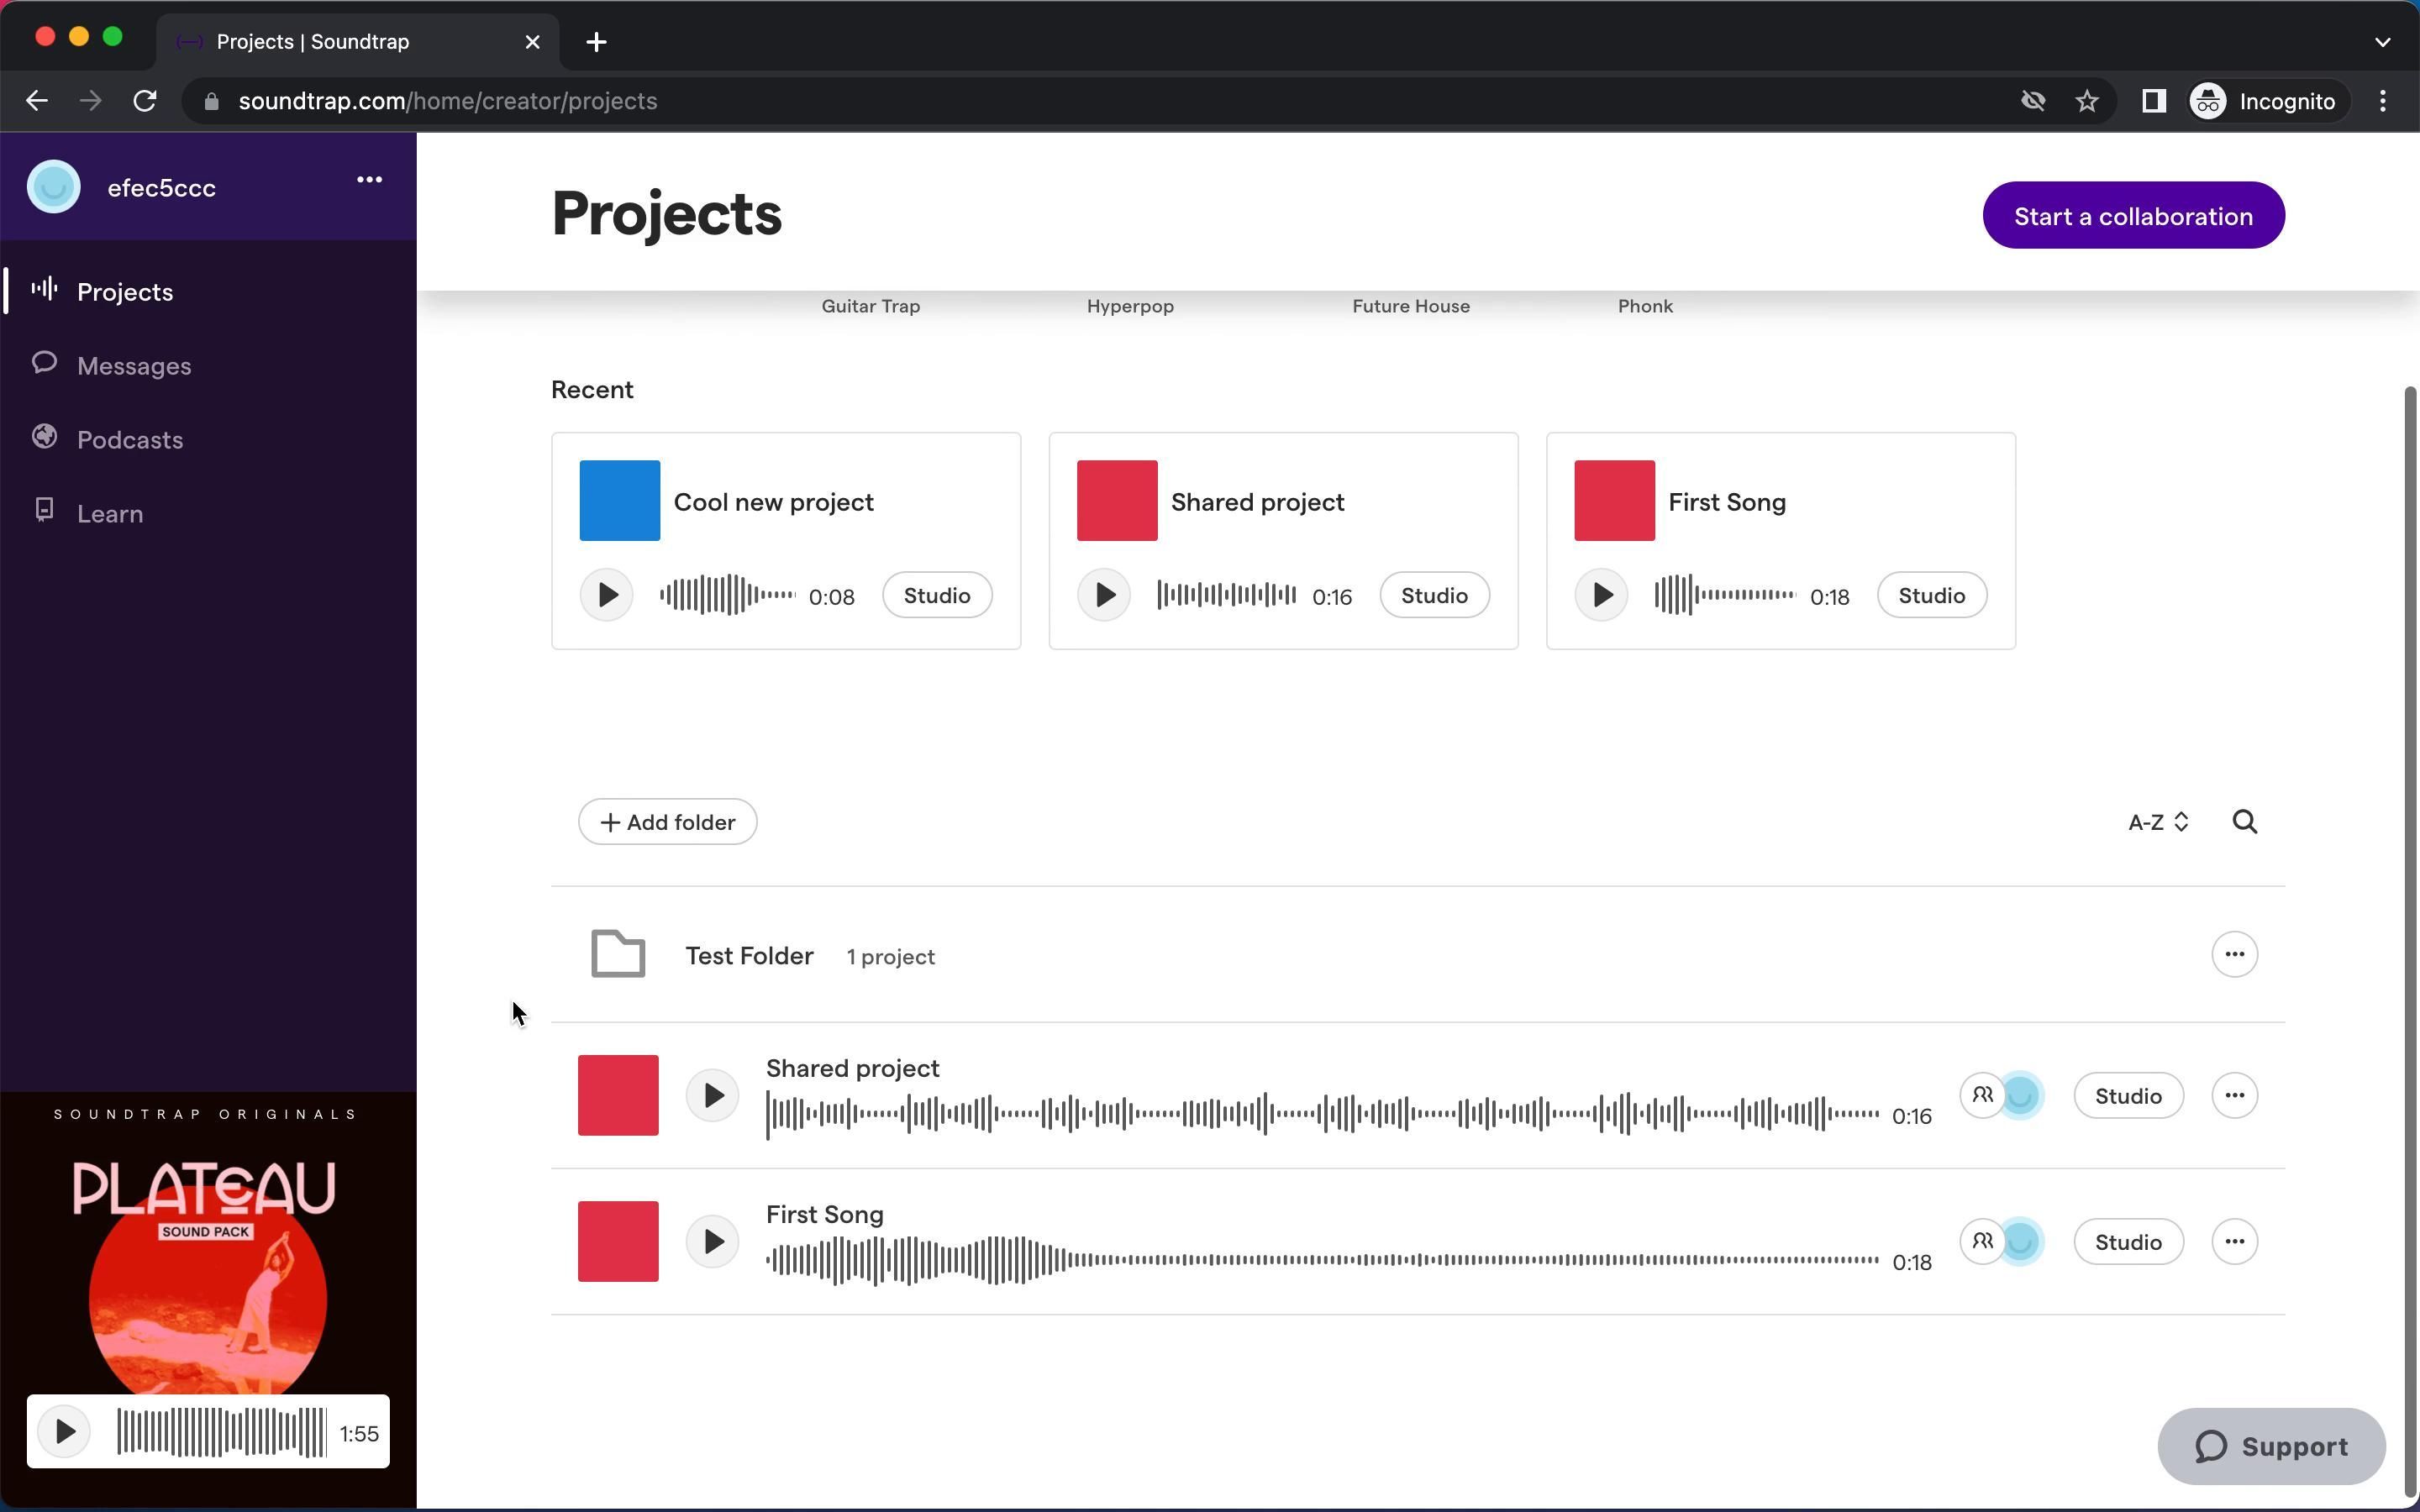Click Start a collaboration button
This screenshot has height=1512, width=2420.
point(2132,216)
